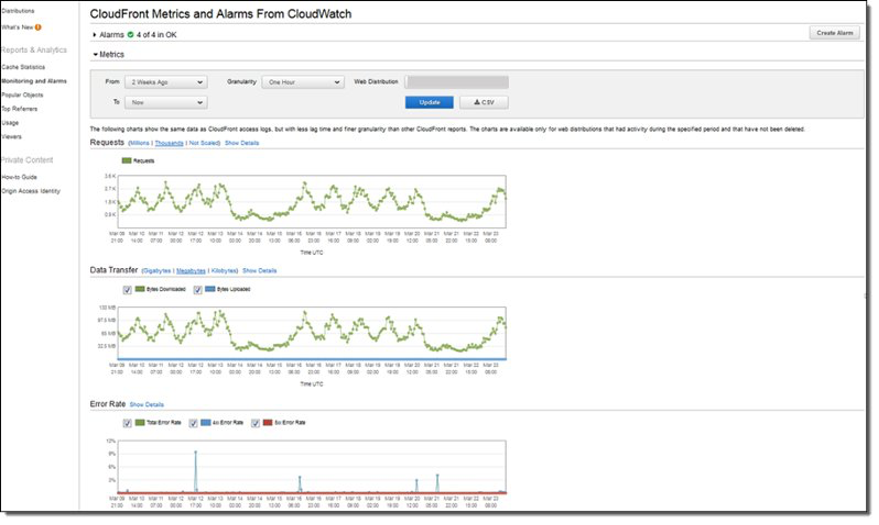Screen dimensions: 879x525
Task: Toggle the 5xx Error Rate checkbox
Action: [255, 423]
